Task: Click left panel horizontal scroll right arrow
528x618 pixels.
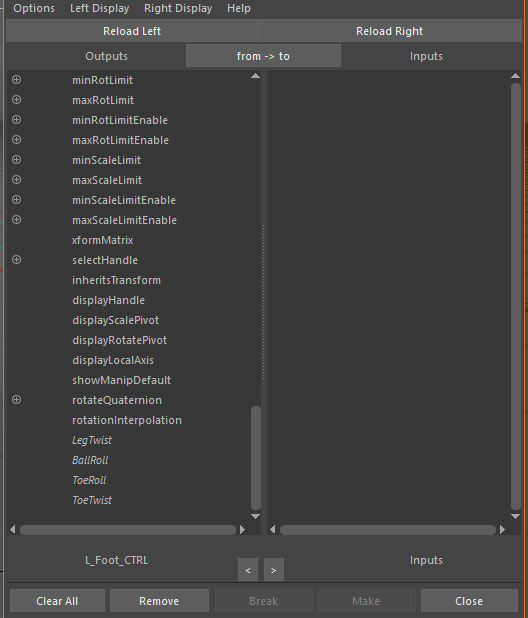Action: pos(242,530)
